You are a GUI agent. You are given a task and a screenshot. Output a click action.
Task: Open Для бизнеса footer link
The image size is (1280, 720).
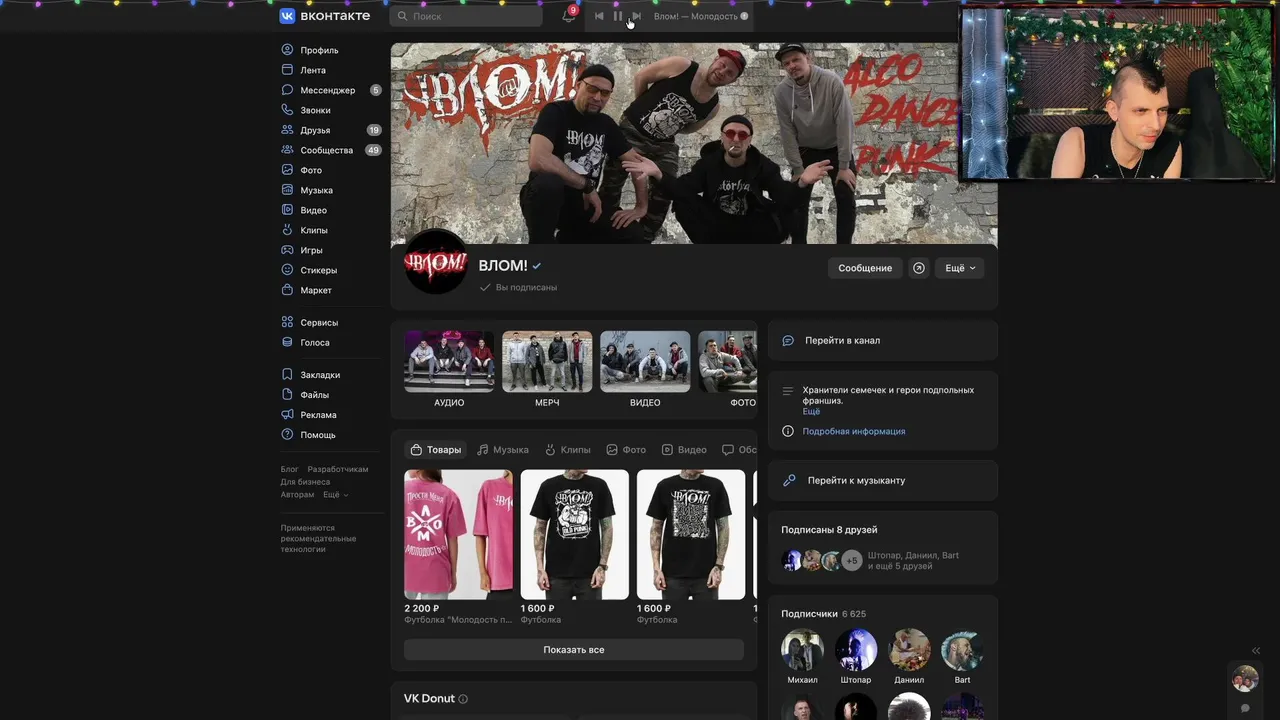coord(305,482)
